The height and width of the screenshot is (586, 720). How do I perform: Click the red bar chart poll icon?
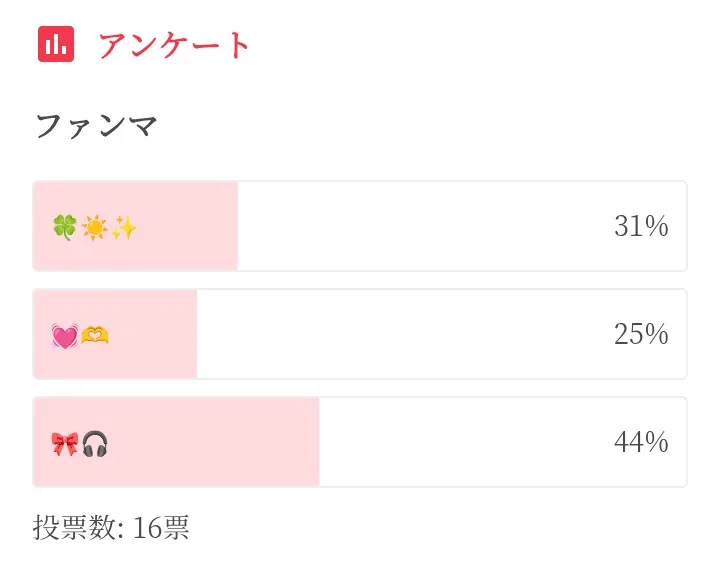point(56,44)
